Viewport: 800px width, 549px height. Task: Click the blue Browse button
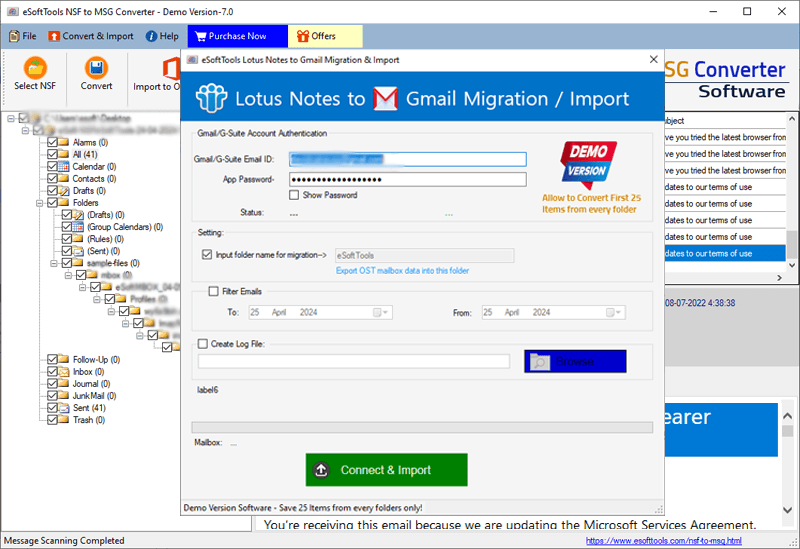(575, 361)
